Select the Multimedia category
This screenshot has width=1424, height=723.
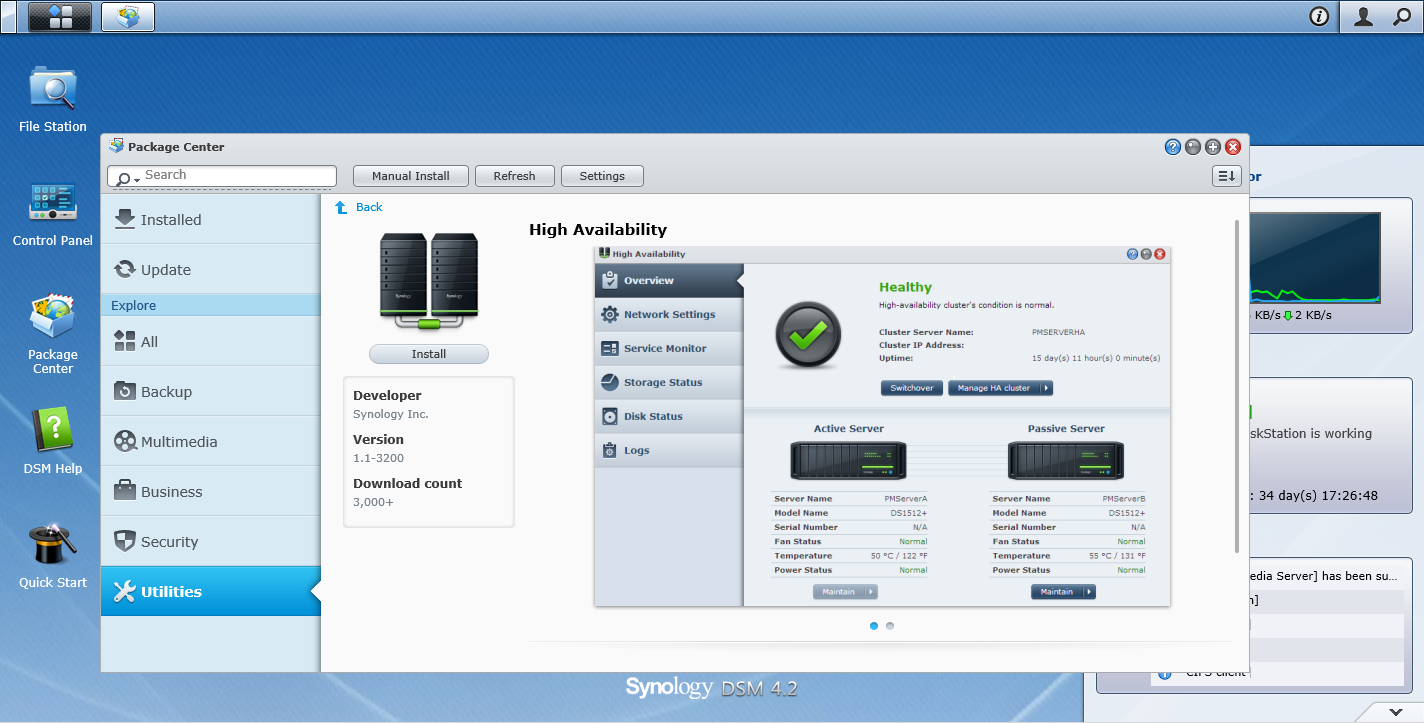click(x=211, y=441)
